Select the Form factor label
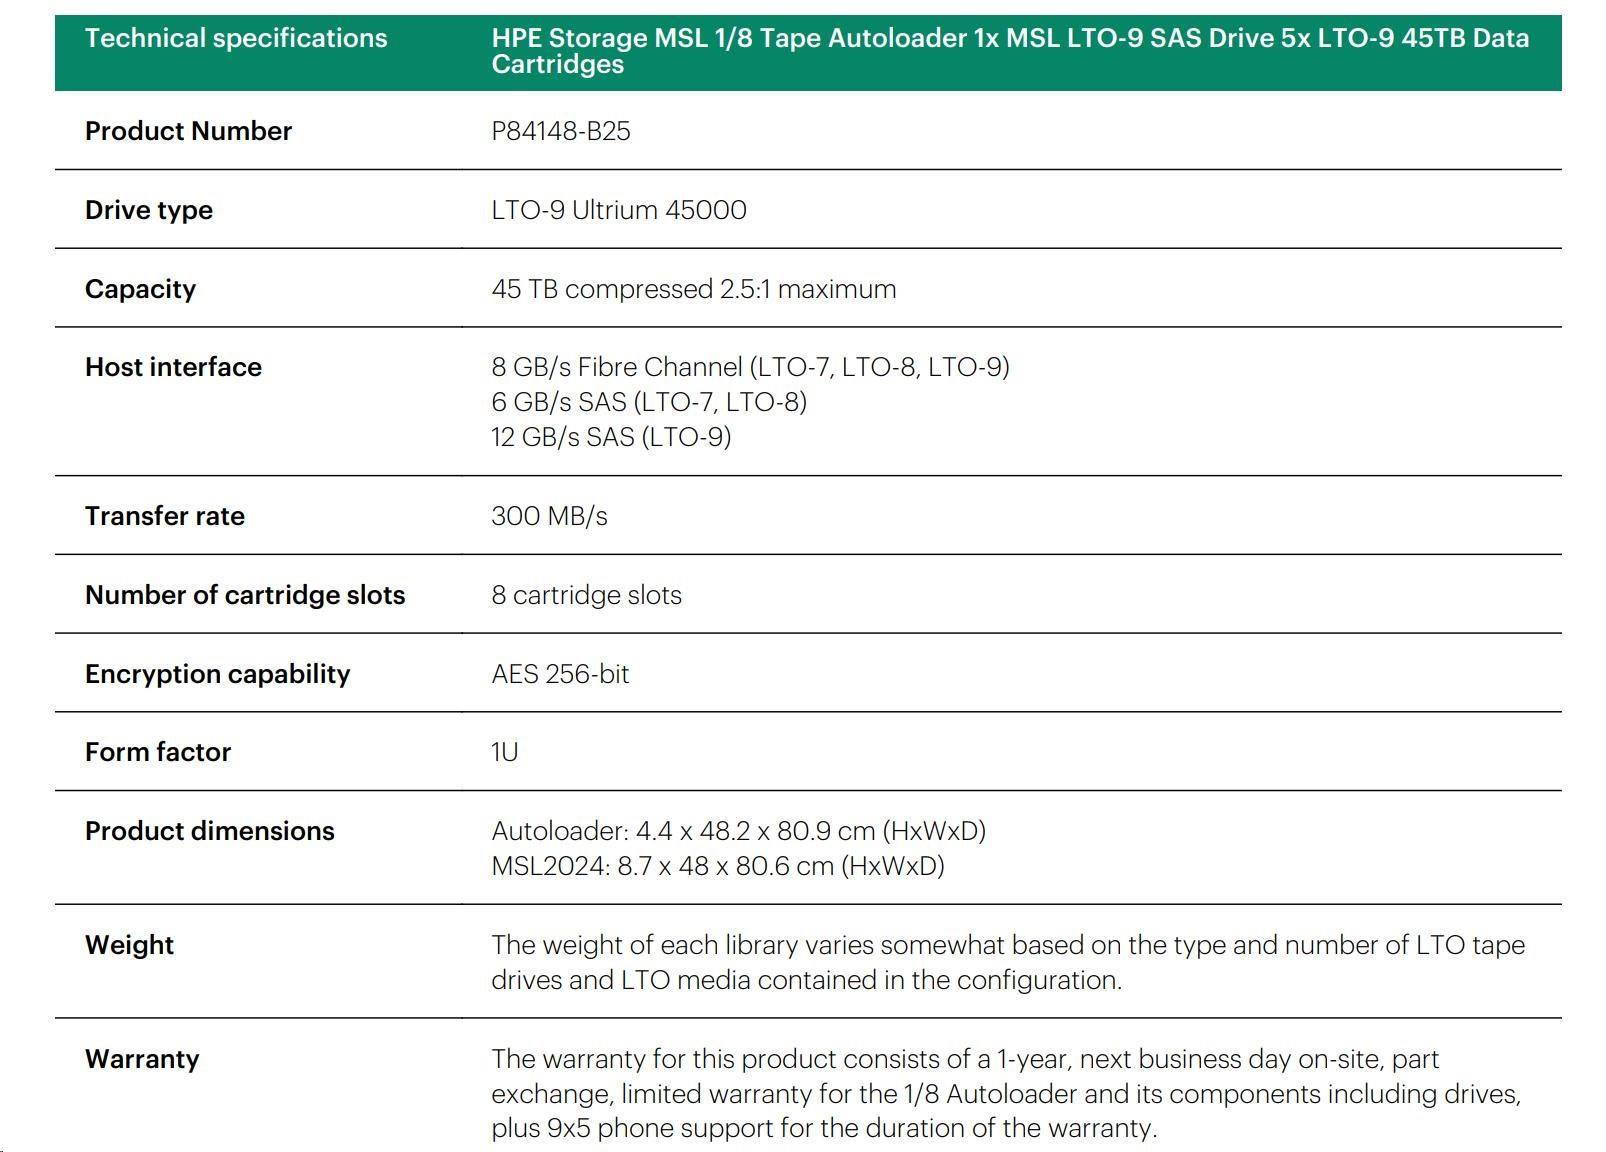The image size is (1606, 1152). pos(157,752)
